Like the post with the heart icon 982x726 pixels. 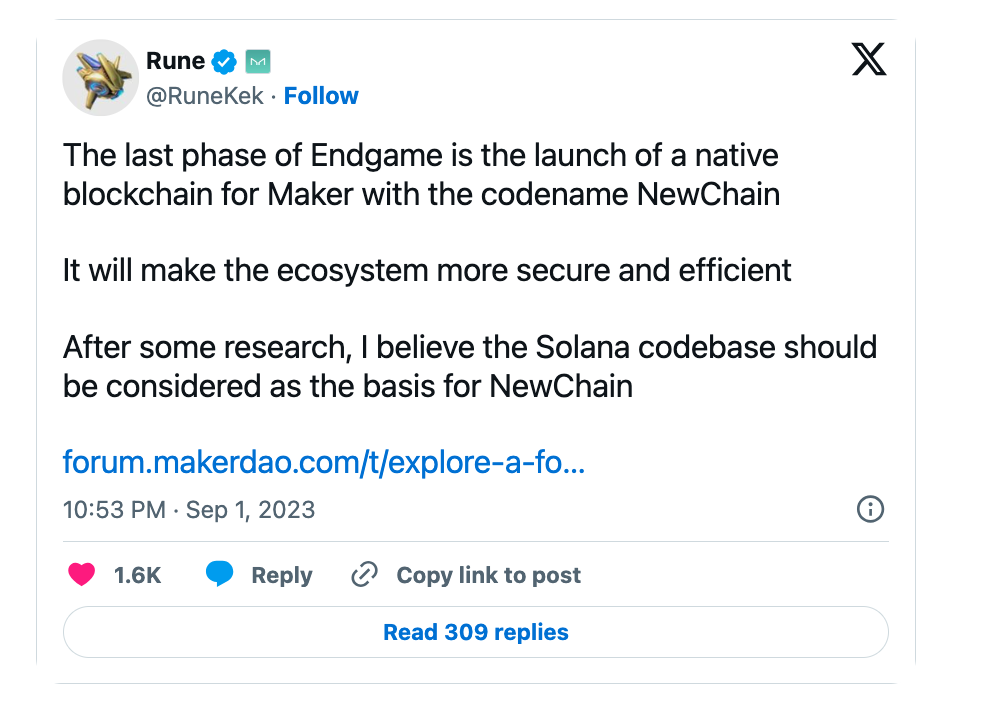point(81,575)
